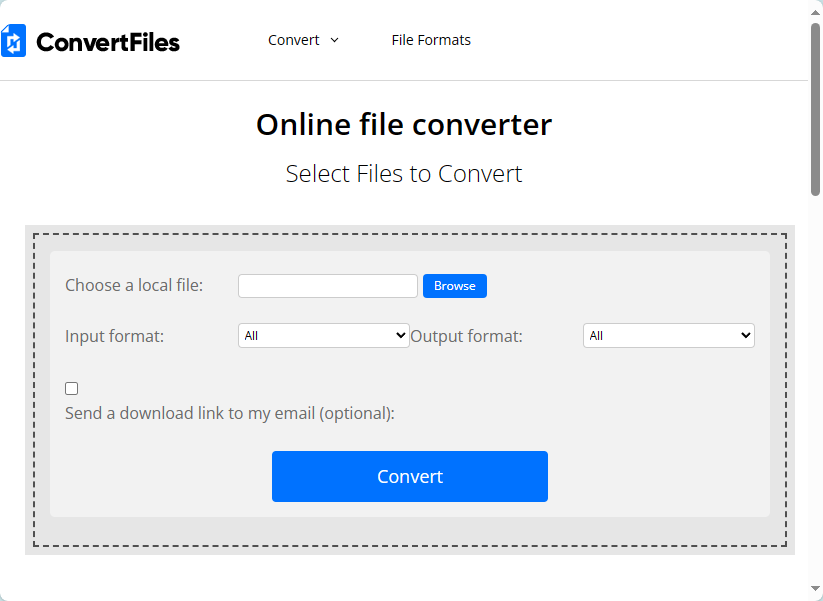Click the 'Choose a local file:' label

point(134,286)
